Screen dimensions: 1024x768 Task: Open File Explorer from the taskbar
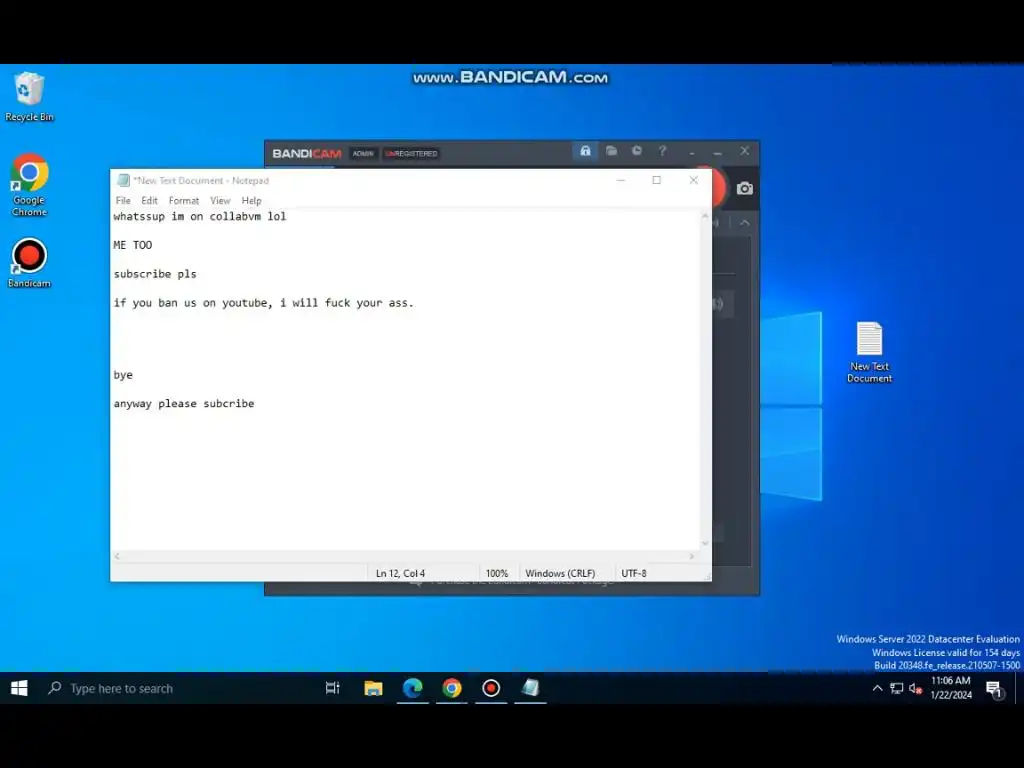point(373,688)
